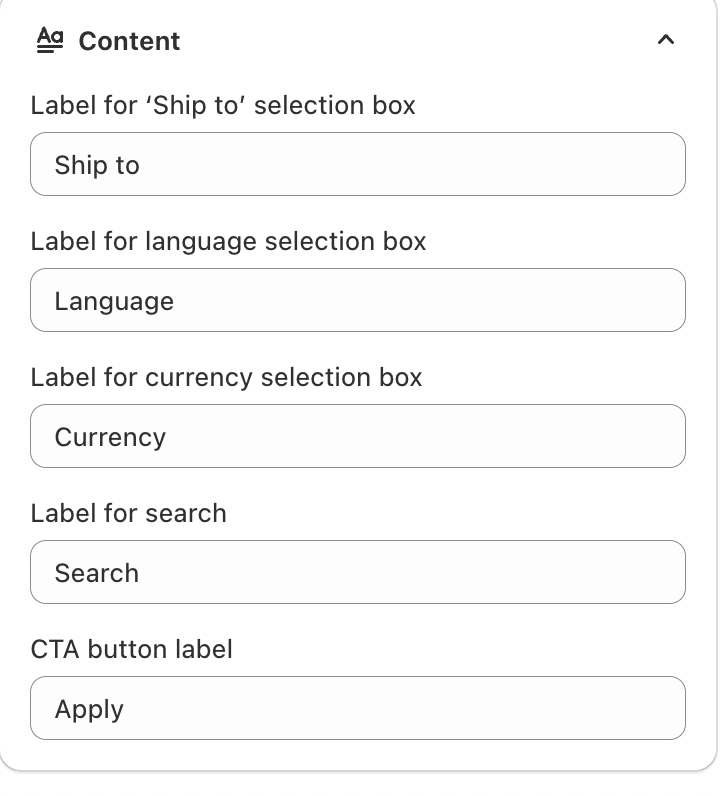Screen dimensions: 726x796
Task: Click the Aa text icon beside Content
Action: [x=49, y=40]
